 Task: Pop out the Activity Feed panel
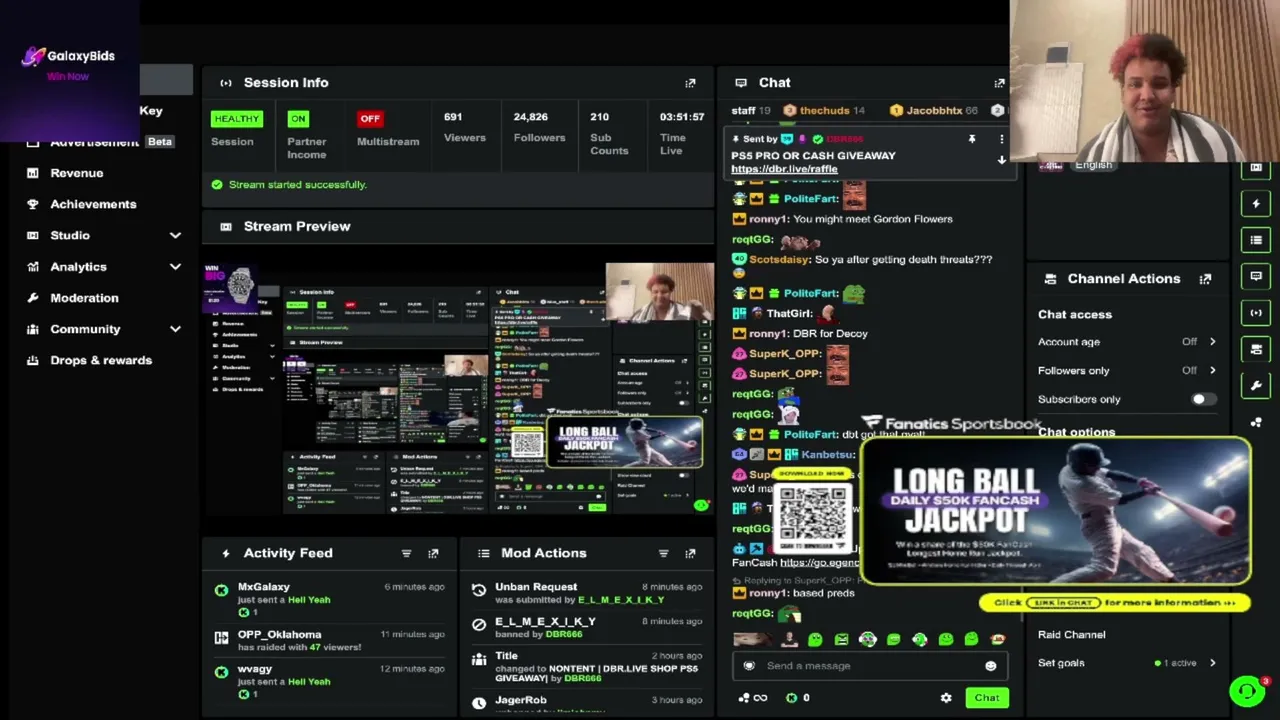click(433, 553)
